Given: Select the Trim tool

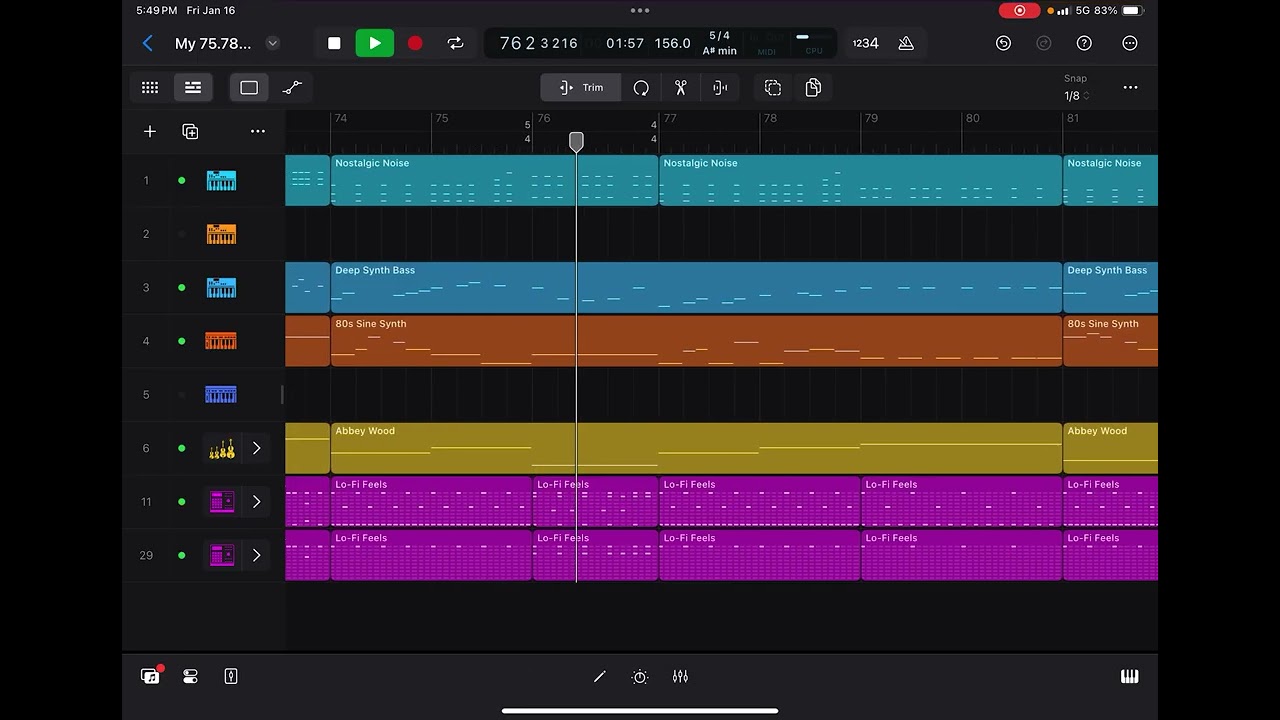Looking at the screenshot, I should (581, 88).
